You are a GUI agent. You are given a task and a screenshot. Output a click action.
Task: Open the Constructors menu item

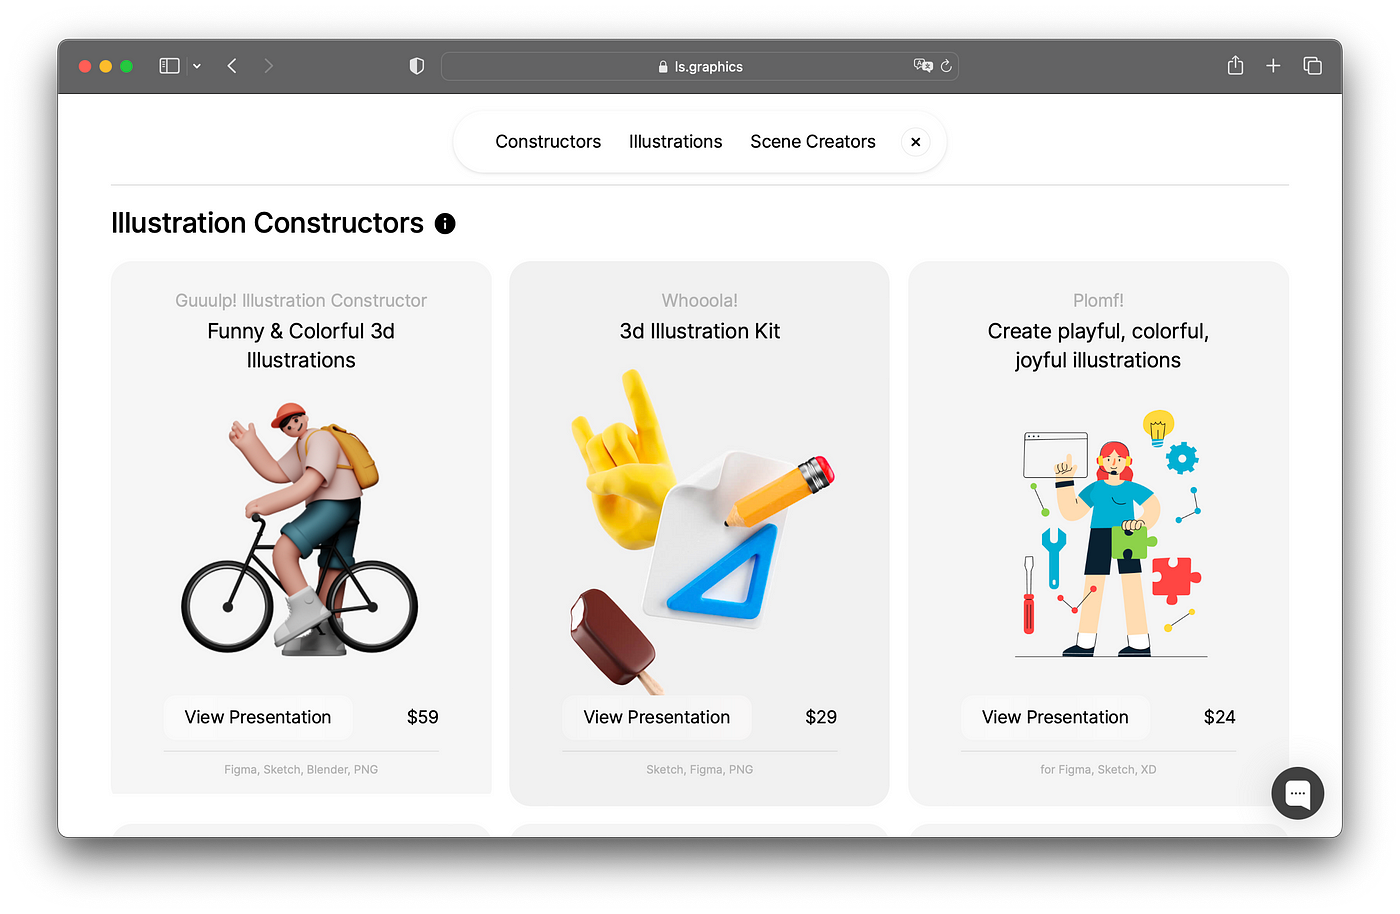[x=548, y=142]
